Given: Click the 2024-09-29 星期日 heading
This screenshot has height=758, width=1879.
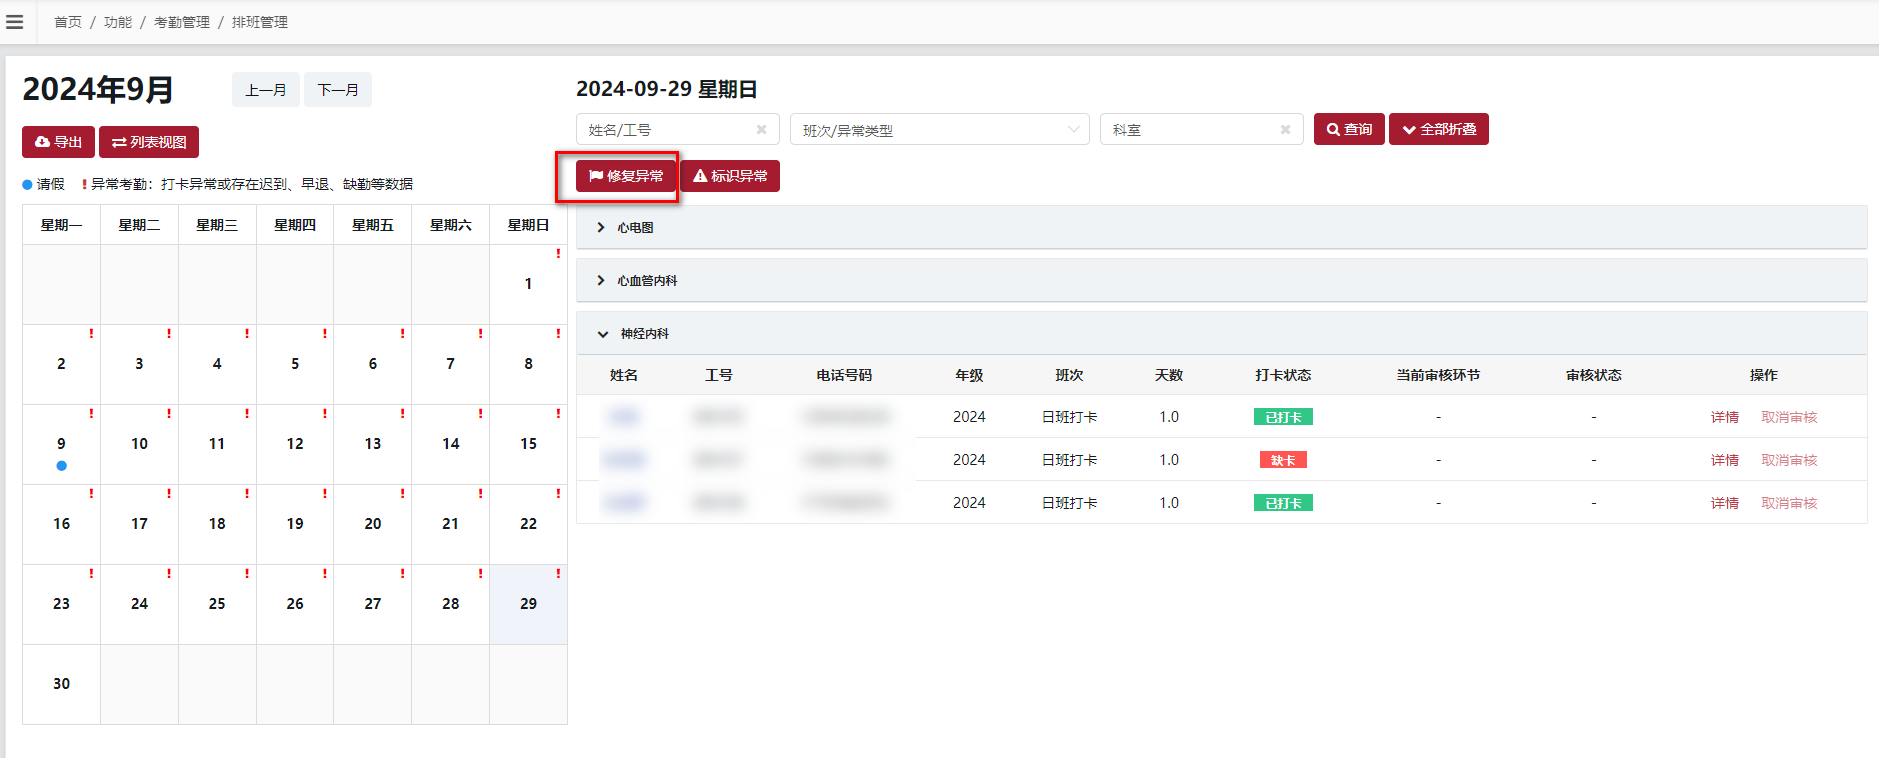Looking at the screenshot, I should pos(667,89).
